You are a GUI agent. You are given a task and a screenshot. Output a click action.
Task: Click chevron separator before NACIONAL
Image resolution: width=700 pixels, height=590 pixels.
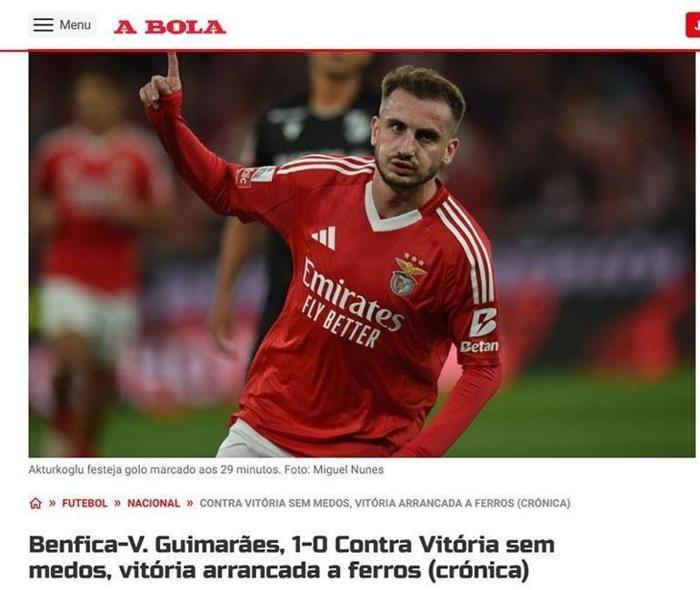(x=117, y=503)
